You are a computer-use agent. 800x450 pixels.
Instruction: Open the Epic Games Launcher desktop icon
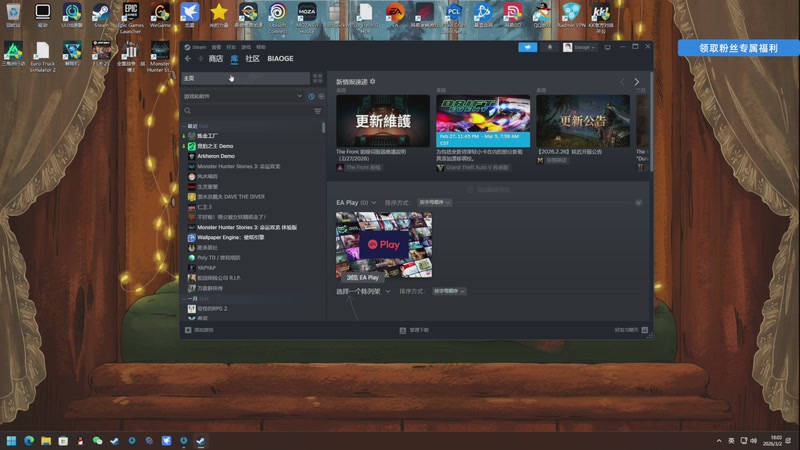coord(131,17)
